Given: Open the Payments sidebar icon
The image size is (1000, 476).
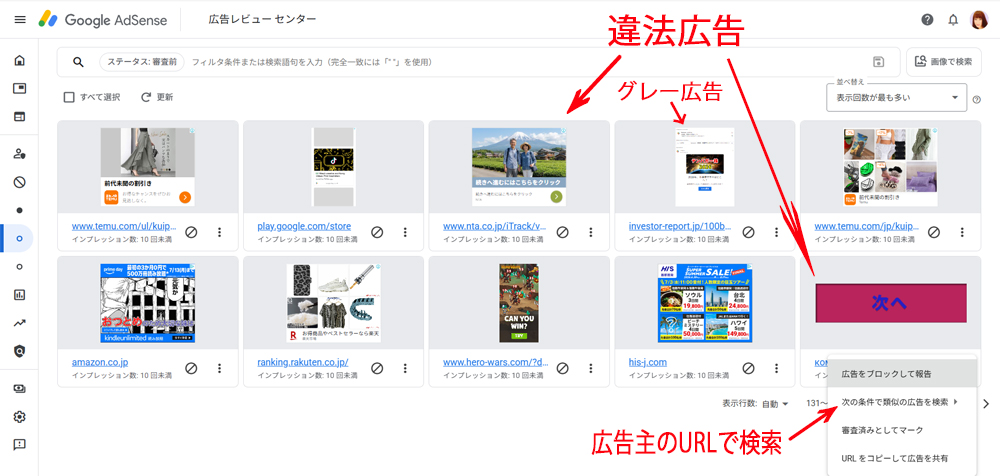Looking at the screenshot, I should [x=20, y=389].
